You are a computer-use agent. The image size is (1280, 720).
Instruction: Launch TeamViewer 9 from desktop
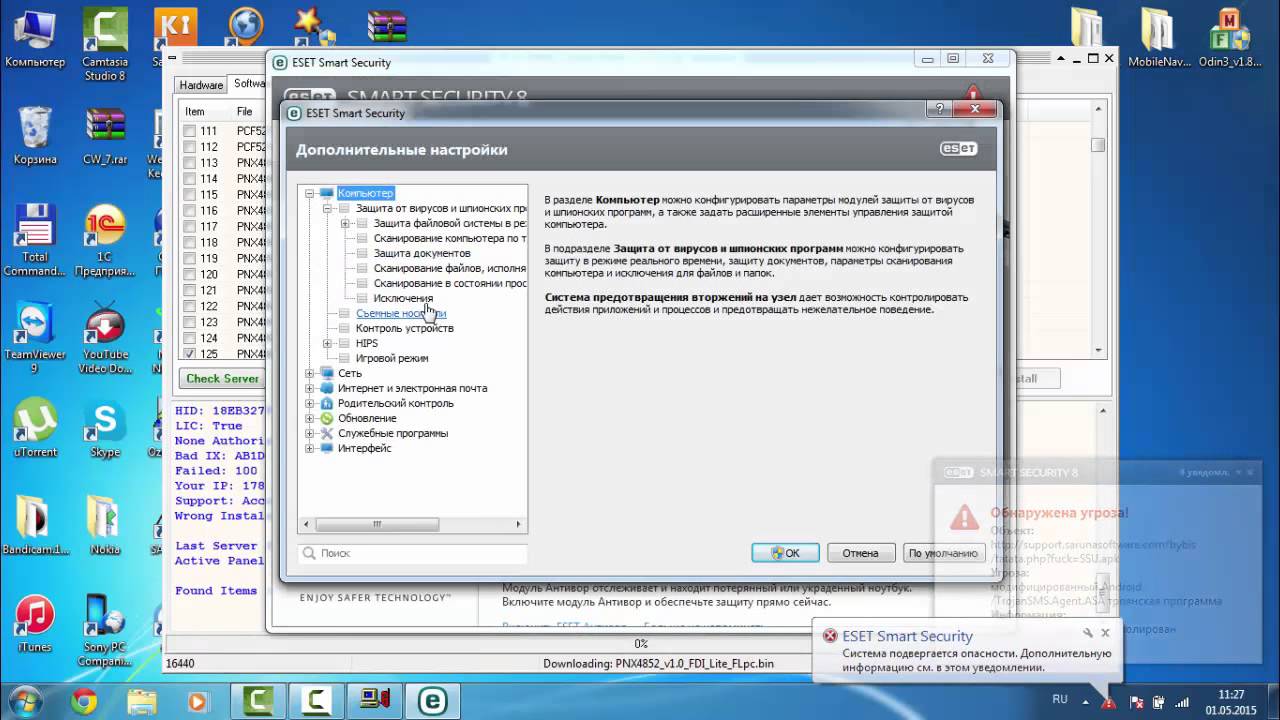35,338
